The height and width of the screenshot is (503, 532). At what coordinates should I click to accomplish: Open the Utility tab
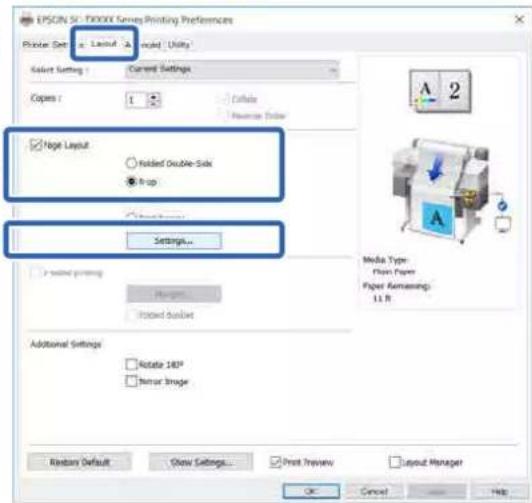179,45
